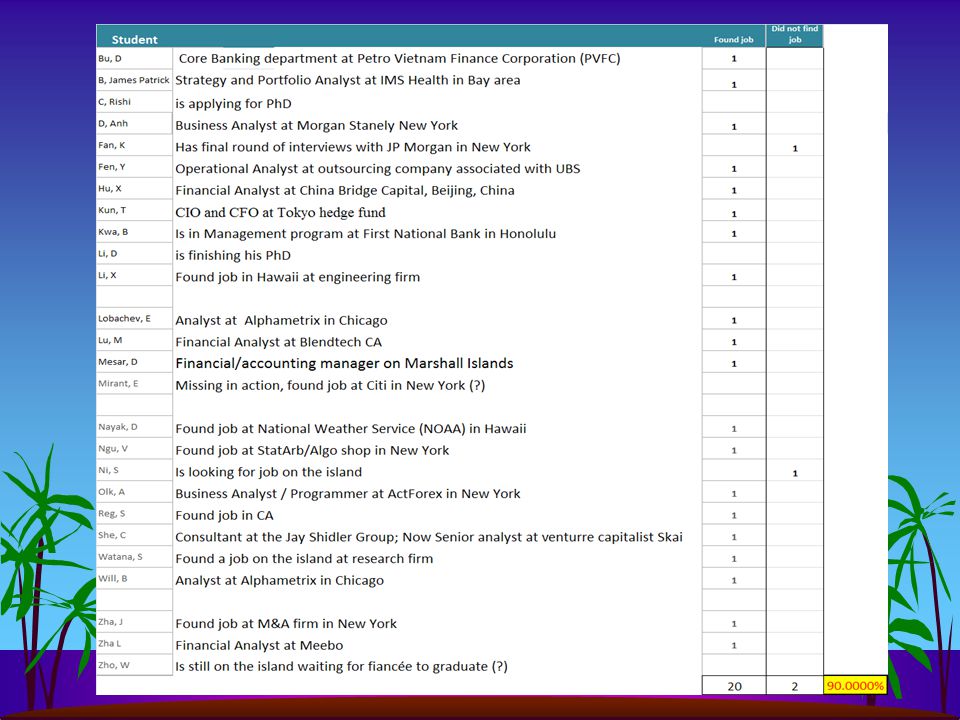Select Found a job at research firm cell

pos(304,559)
